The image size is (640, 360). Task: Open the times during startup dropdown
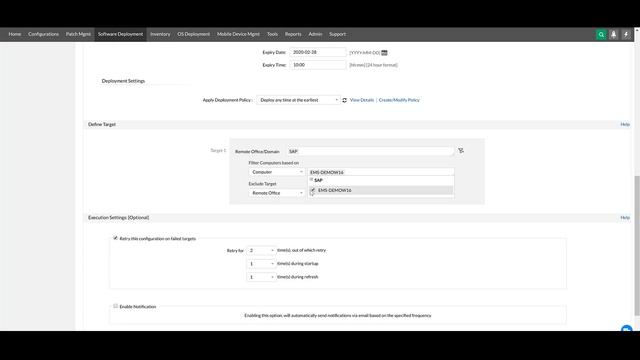pyautogui.click(x=261, y=264)
